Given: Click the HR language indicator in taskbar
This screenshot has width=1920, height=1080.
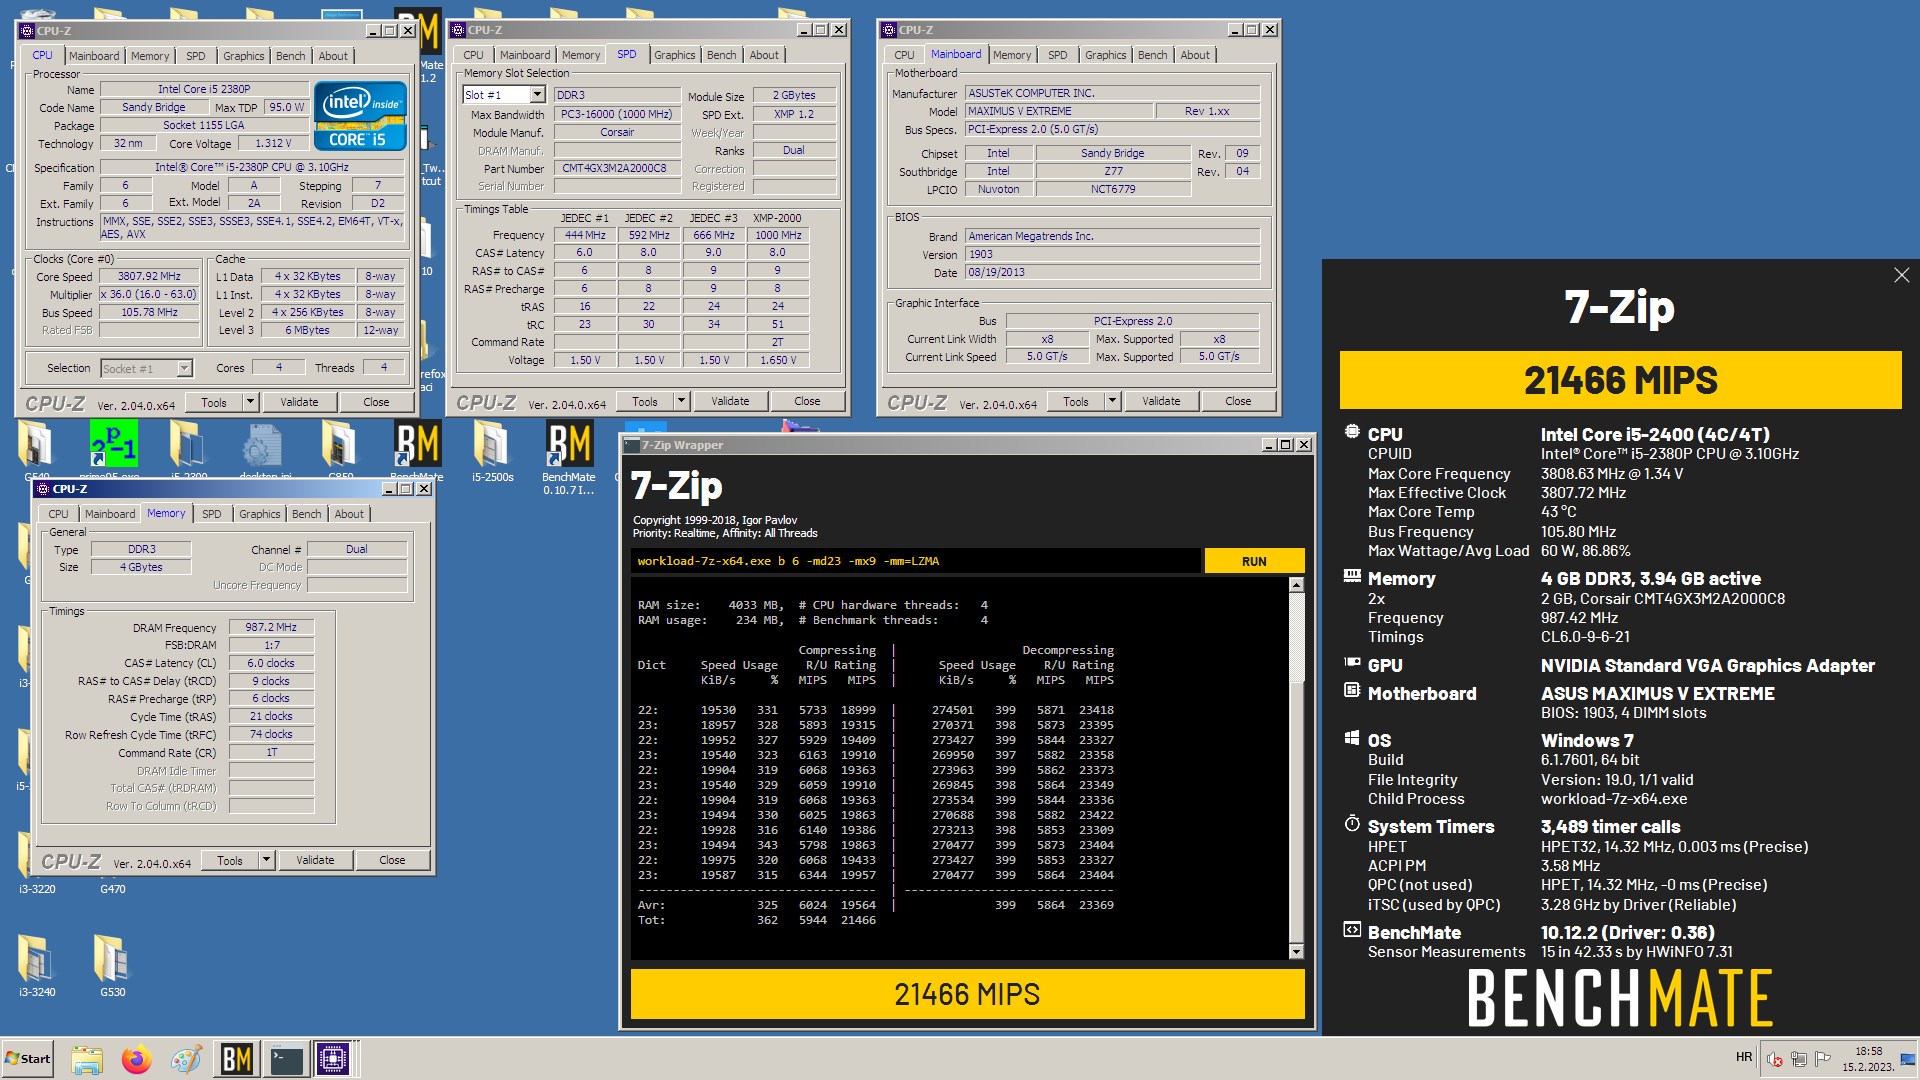Looking at the screenshot, I should [x=1744, y=1058].
